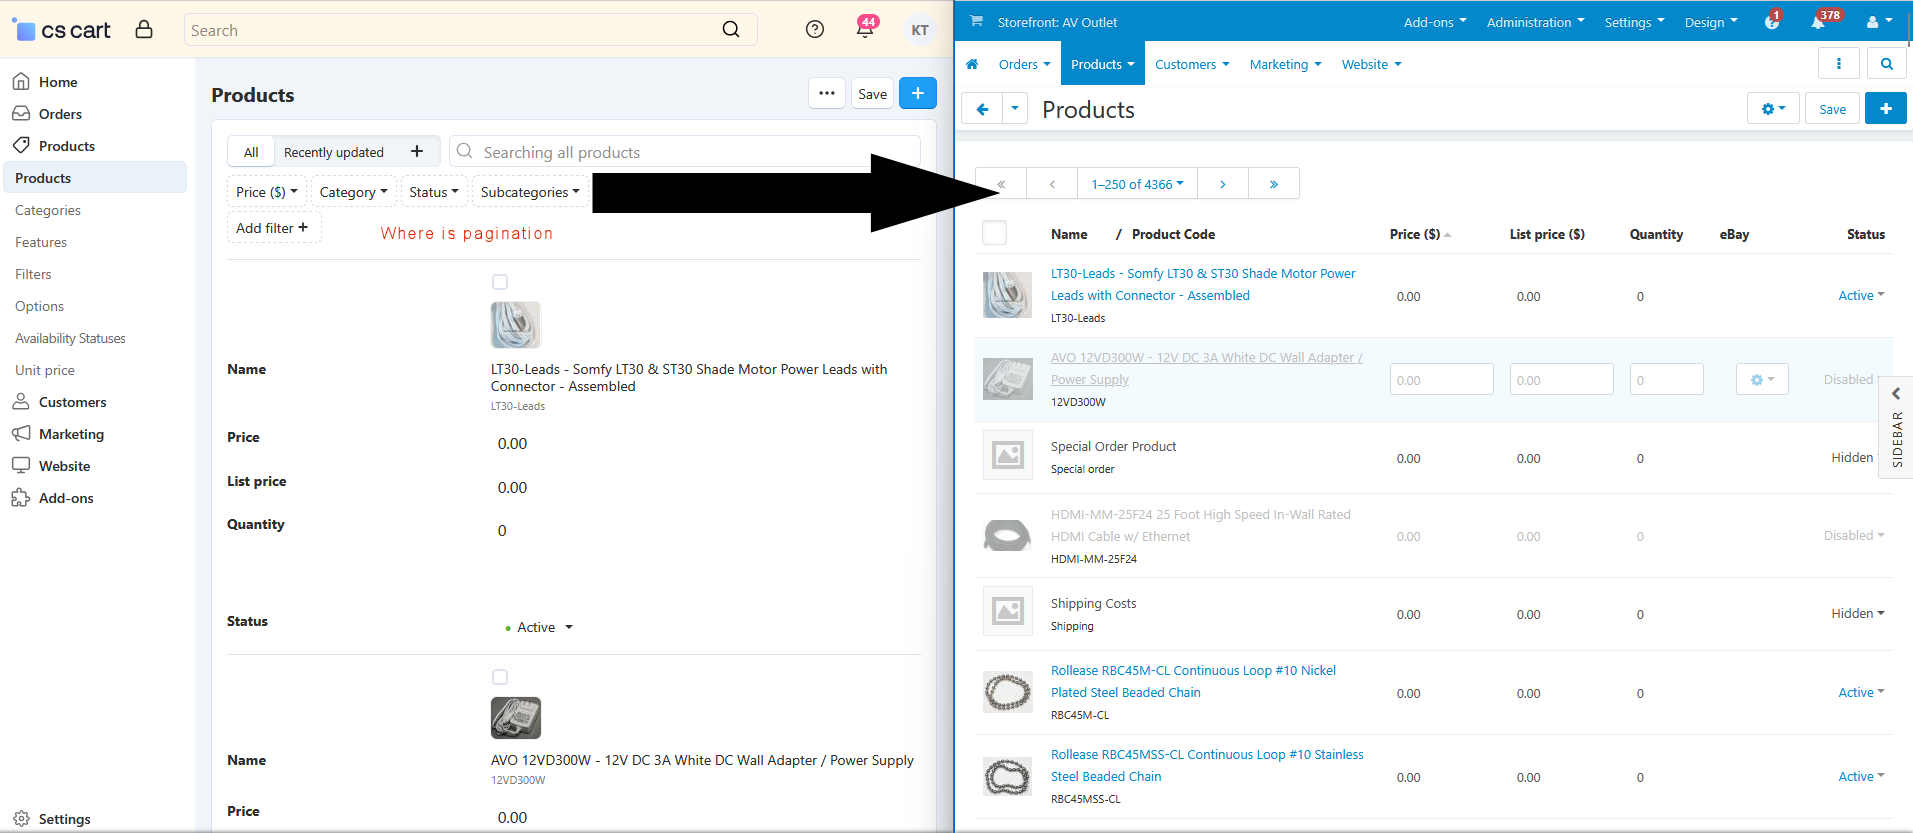This screenshot has height=833, width=1913.
Task: Open Active status dropdown for RBC45M-CL row
Action: coord(1861,692)
